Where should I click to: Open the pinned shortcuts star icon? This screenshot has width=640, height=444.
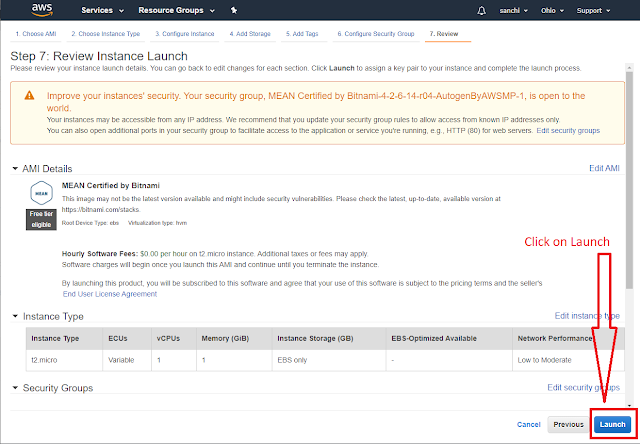click(x=234, y=10)
